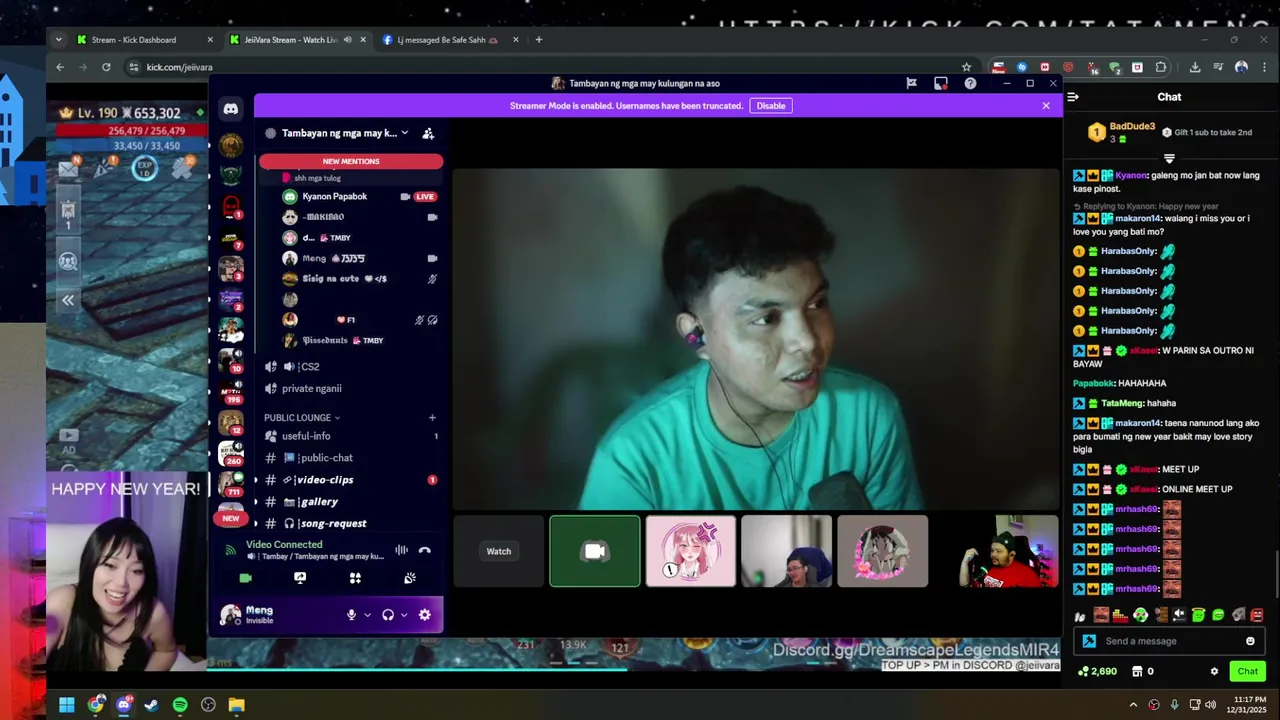Collapse the PUBLIC LOUNGE category
1280x720 pixels.
tap(301, 417)
